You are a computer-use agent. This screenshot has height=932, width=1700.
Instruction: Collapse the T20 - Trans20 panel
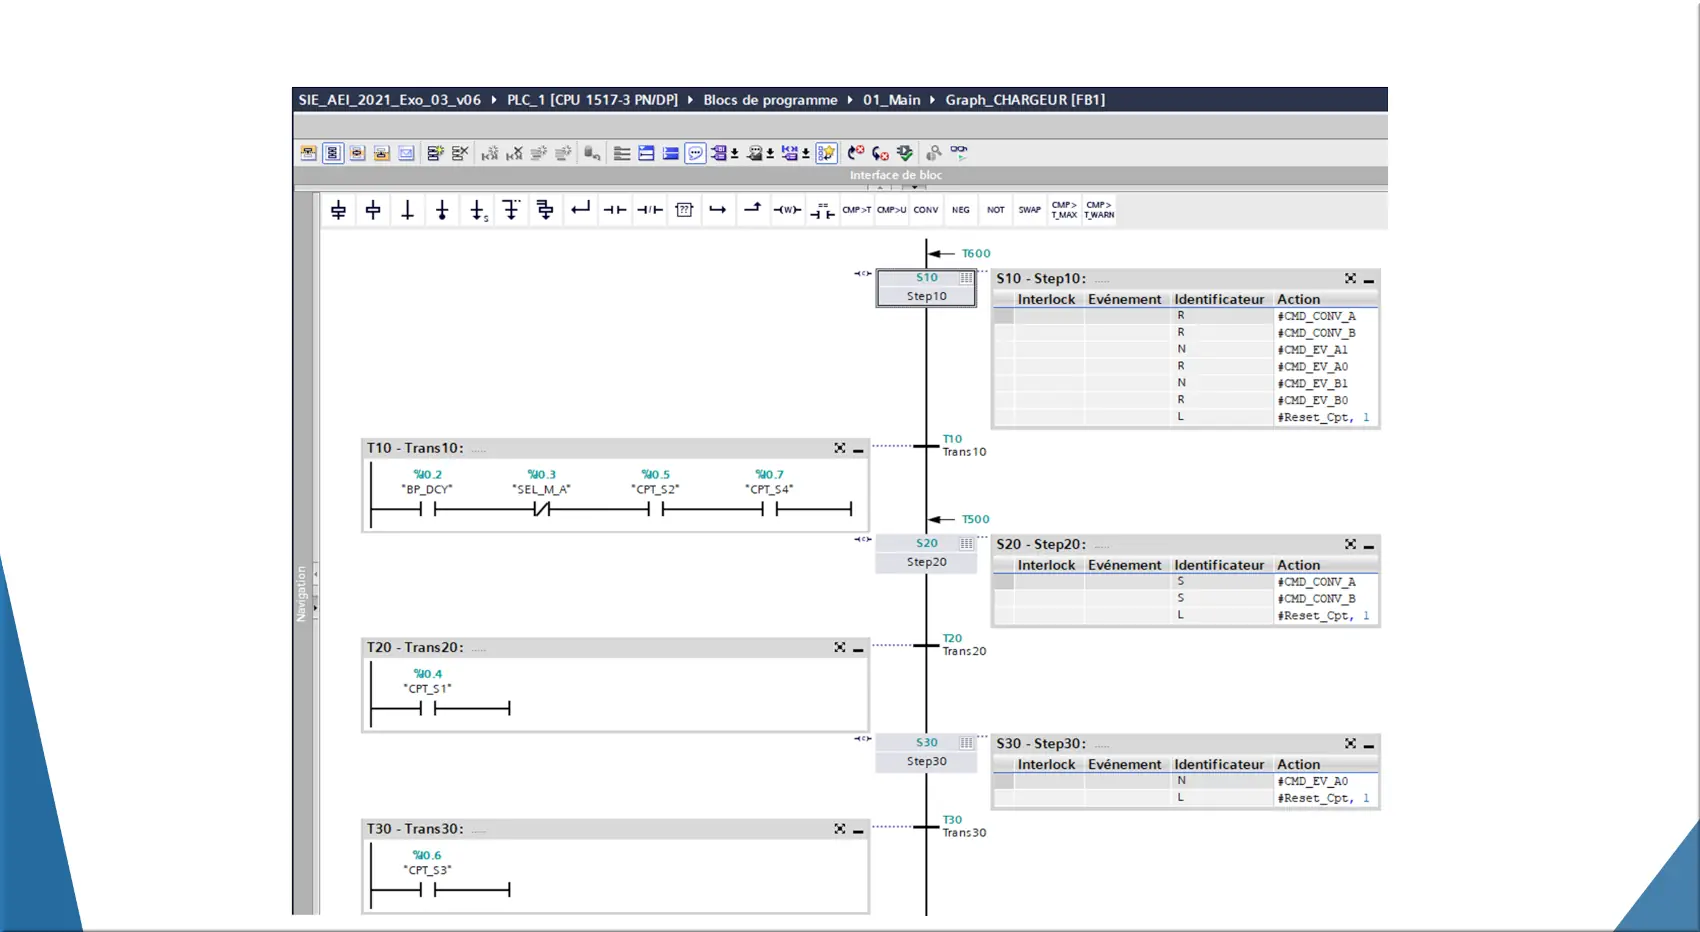858,649
